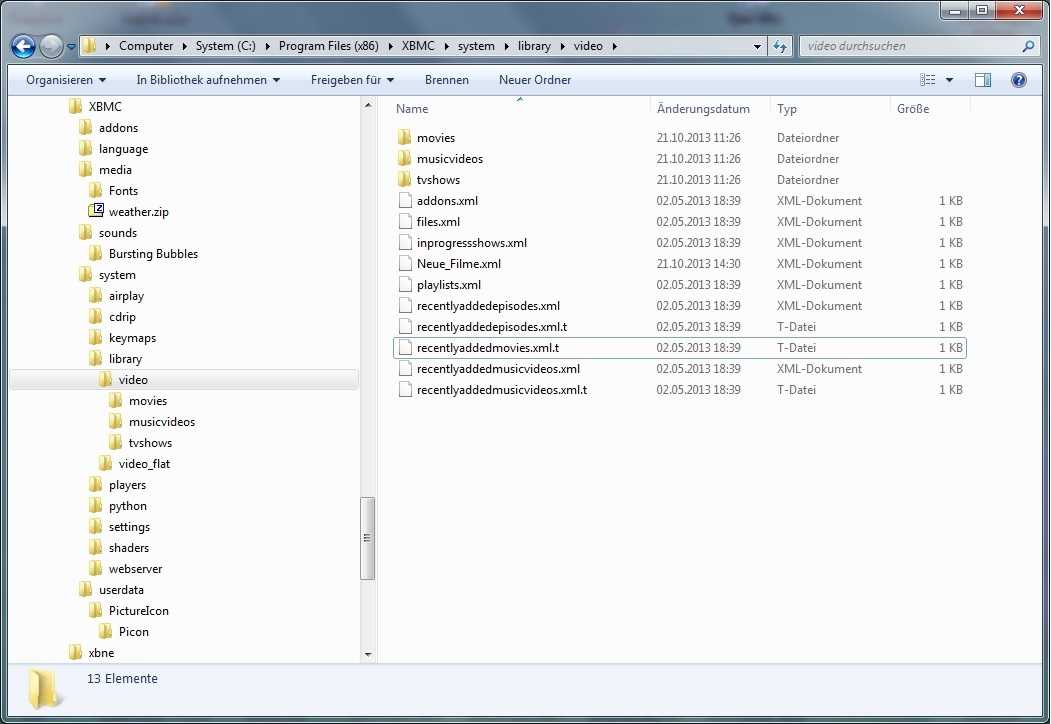This screenshot has width=1051, height=724.
Task: Click the Brennen button
Action: (x=447, y=80)
